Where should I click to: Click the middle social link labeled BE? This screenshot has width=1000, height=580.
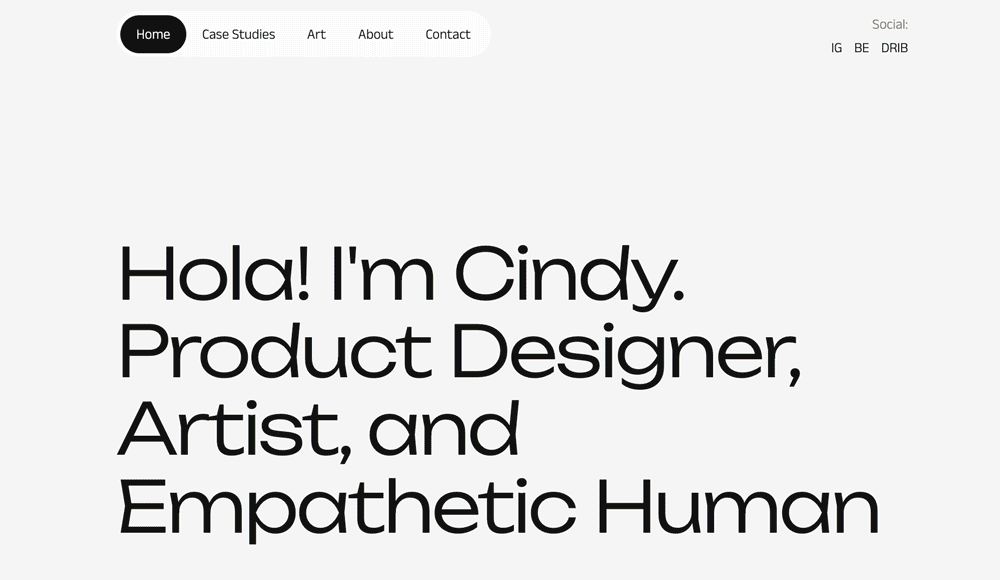point(861,47)
